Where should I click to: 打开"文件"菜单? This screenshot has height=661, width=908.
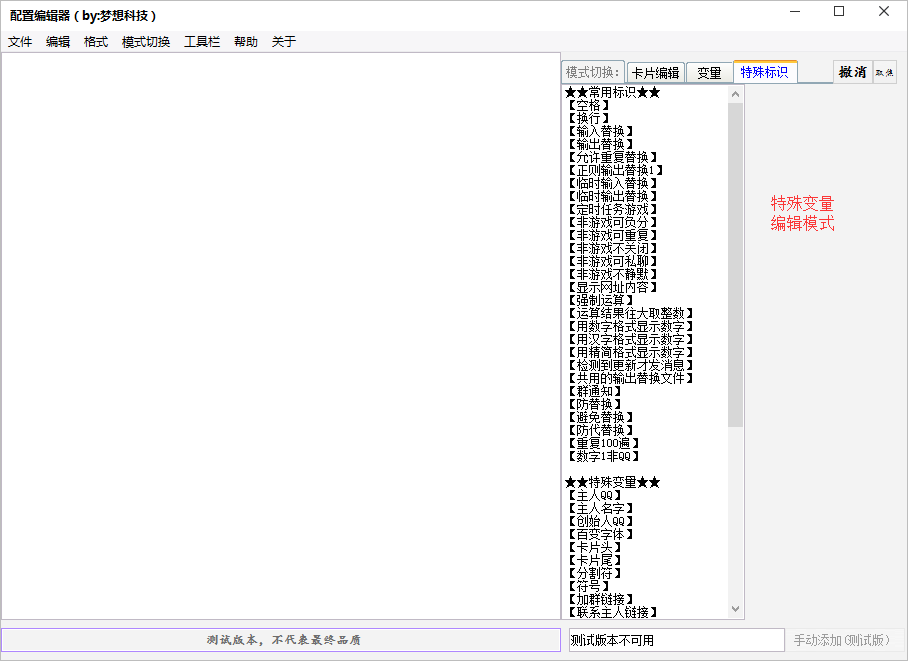pyautogui.click(x=20, y=41)
